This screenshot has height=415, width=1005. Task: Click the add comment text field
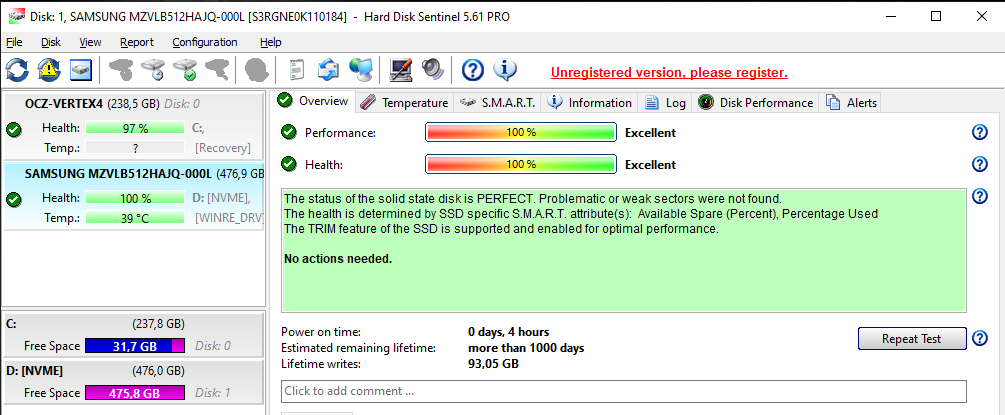pos(623,391)
